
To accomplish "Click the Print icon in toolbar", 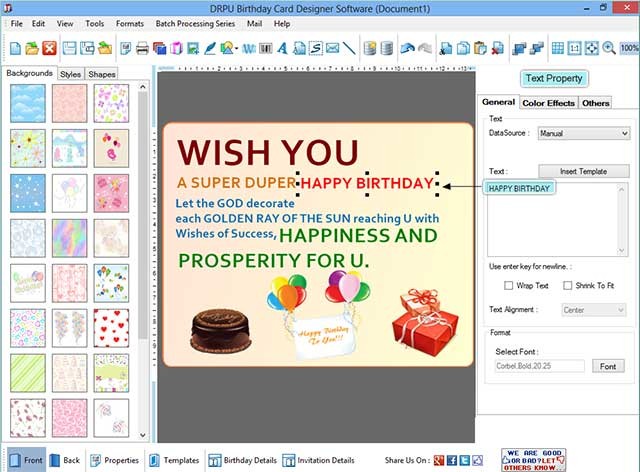I will 142,48.
